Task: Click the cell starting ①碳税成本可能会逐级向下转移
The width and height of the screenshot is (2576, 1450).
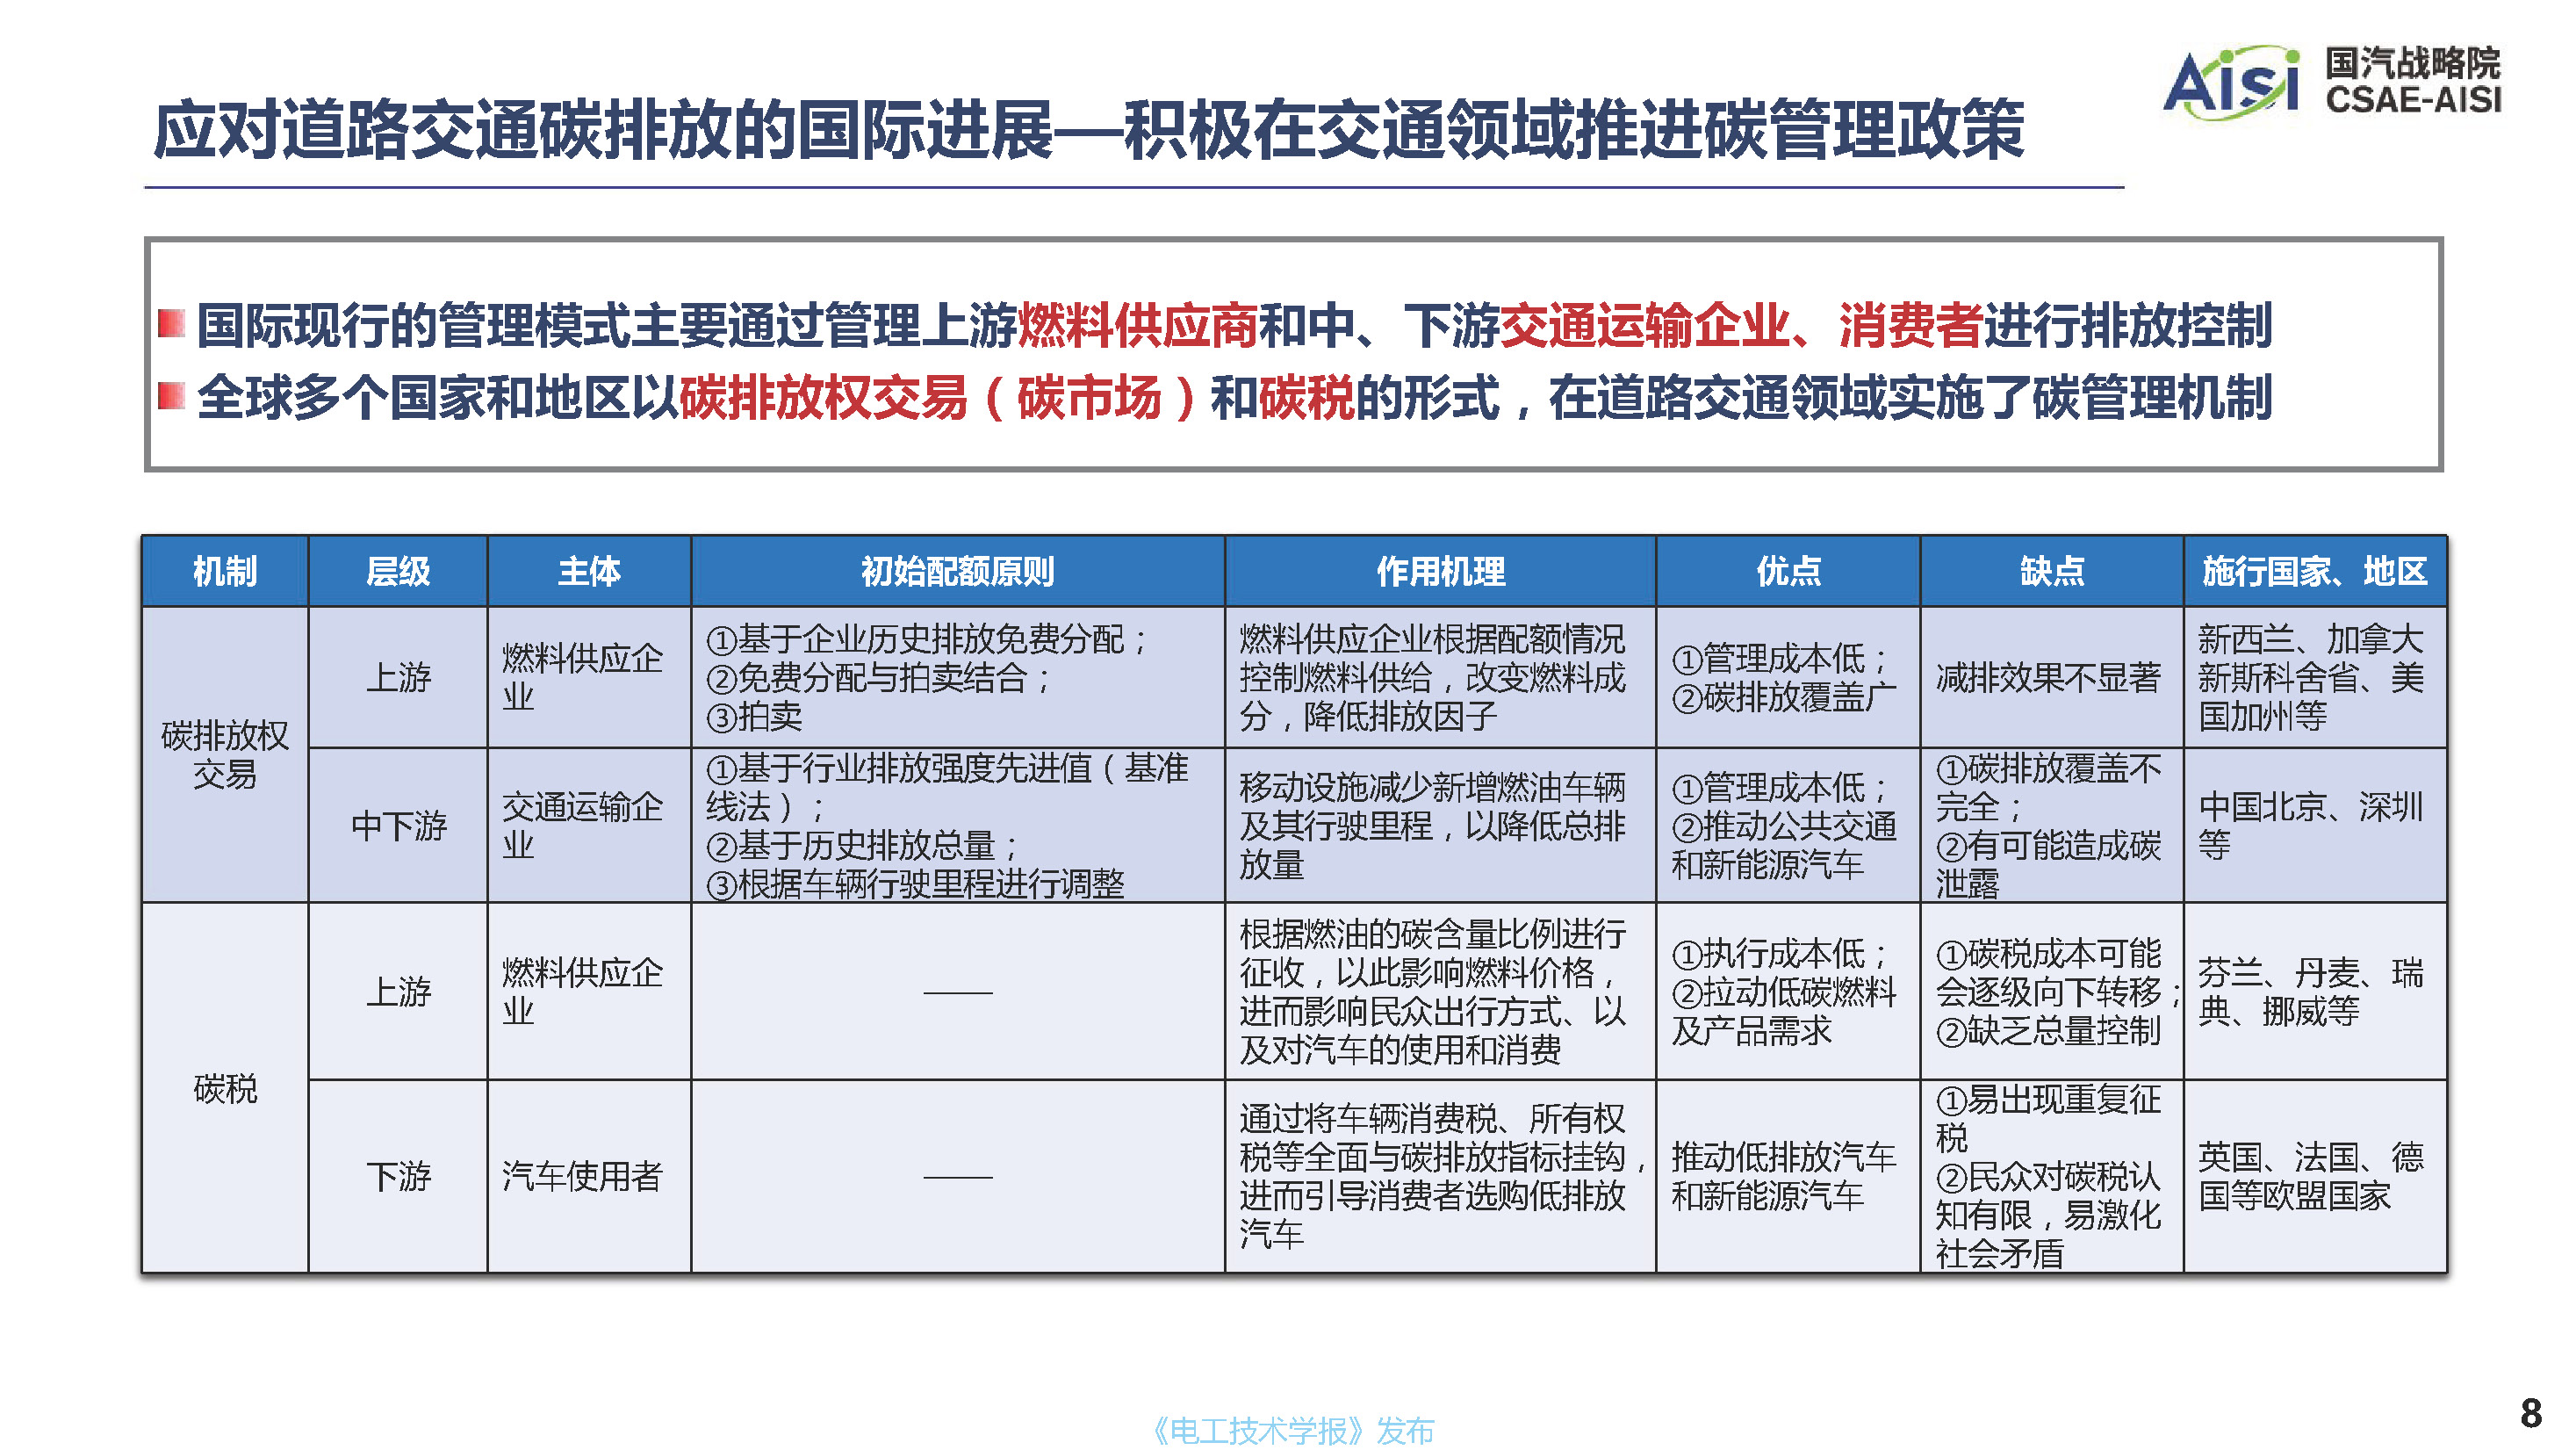Action: point(2052,991)
